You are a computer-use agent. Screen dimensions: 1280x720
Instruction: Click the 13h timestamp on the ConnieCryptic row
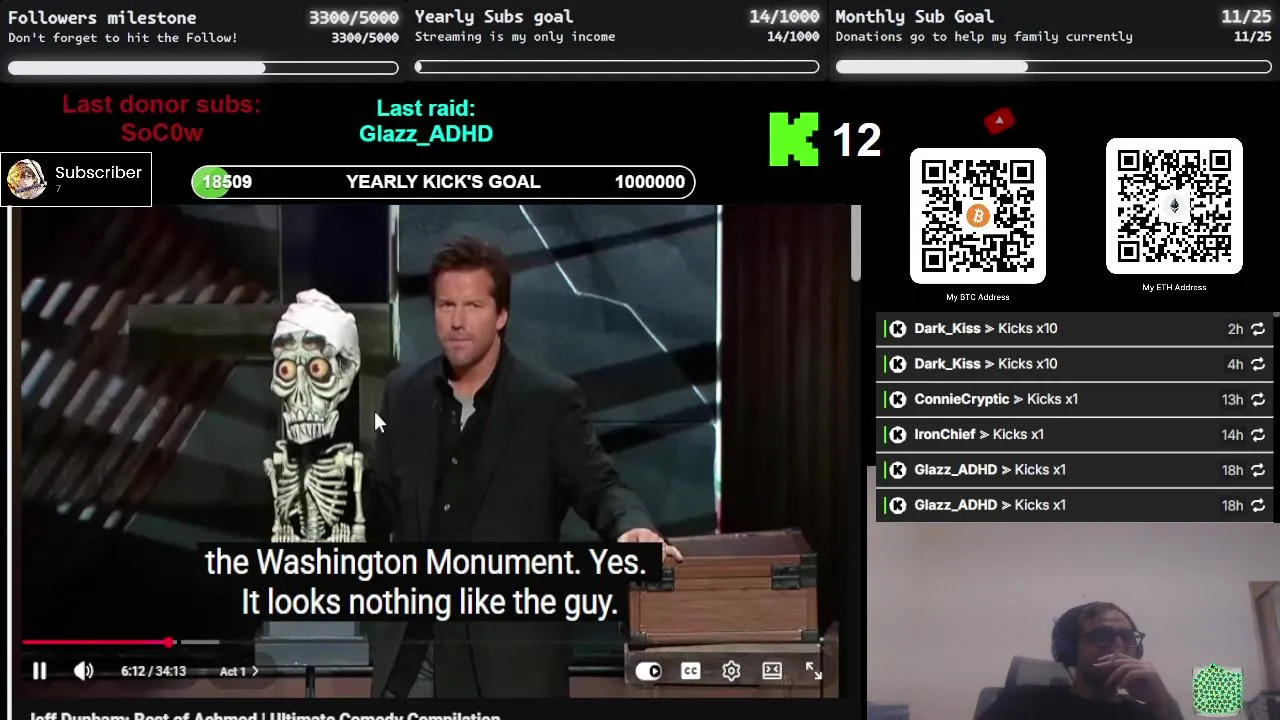pos(1232,399)
